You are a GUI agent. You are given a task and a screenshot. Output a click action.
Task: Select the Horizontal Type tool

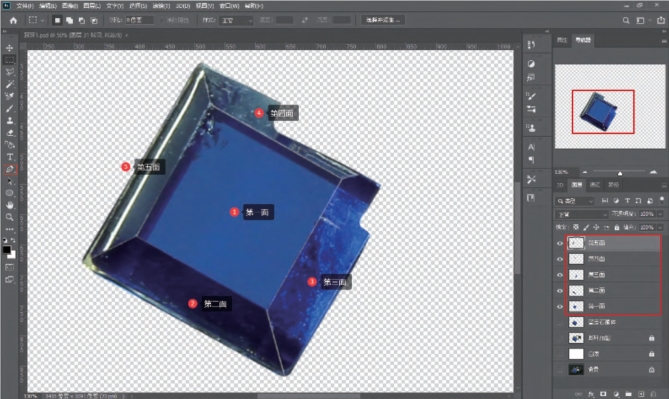[x=10, y=157]
